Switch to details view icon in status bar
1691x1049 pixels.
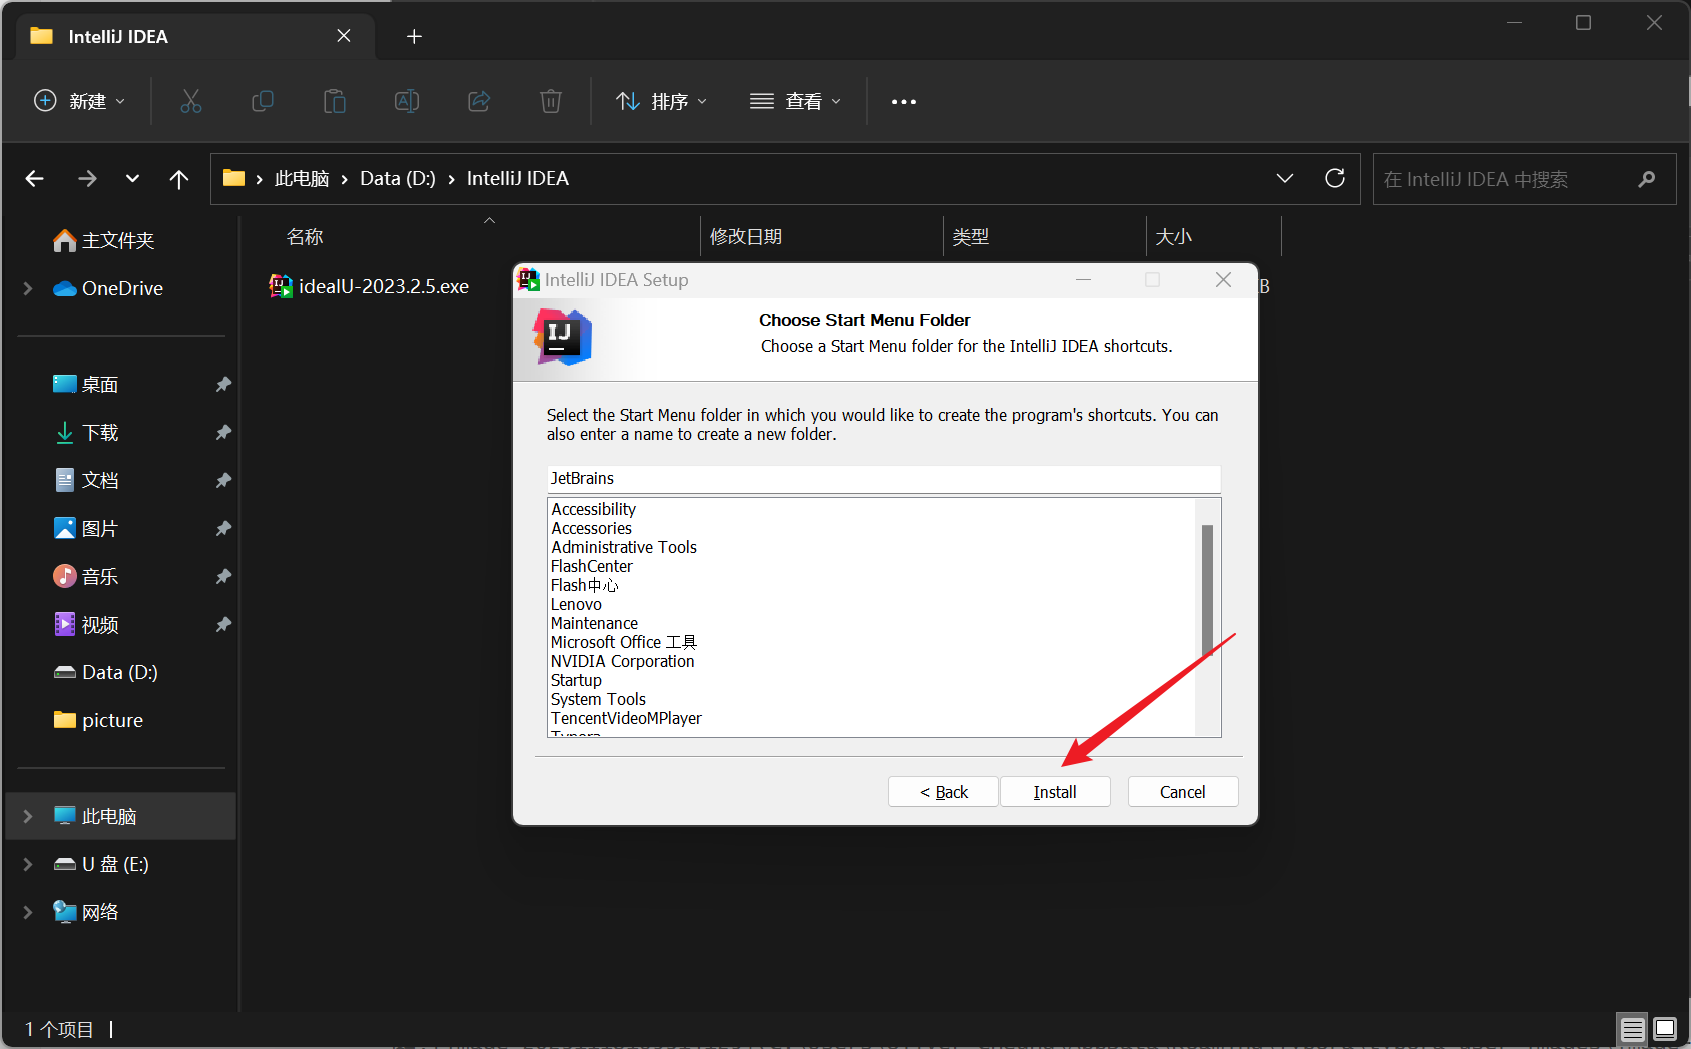point(1633,1028)
